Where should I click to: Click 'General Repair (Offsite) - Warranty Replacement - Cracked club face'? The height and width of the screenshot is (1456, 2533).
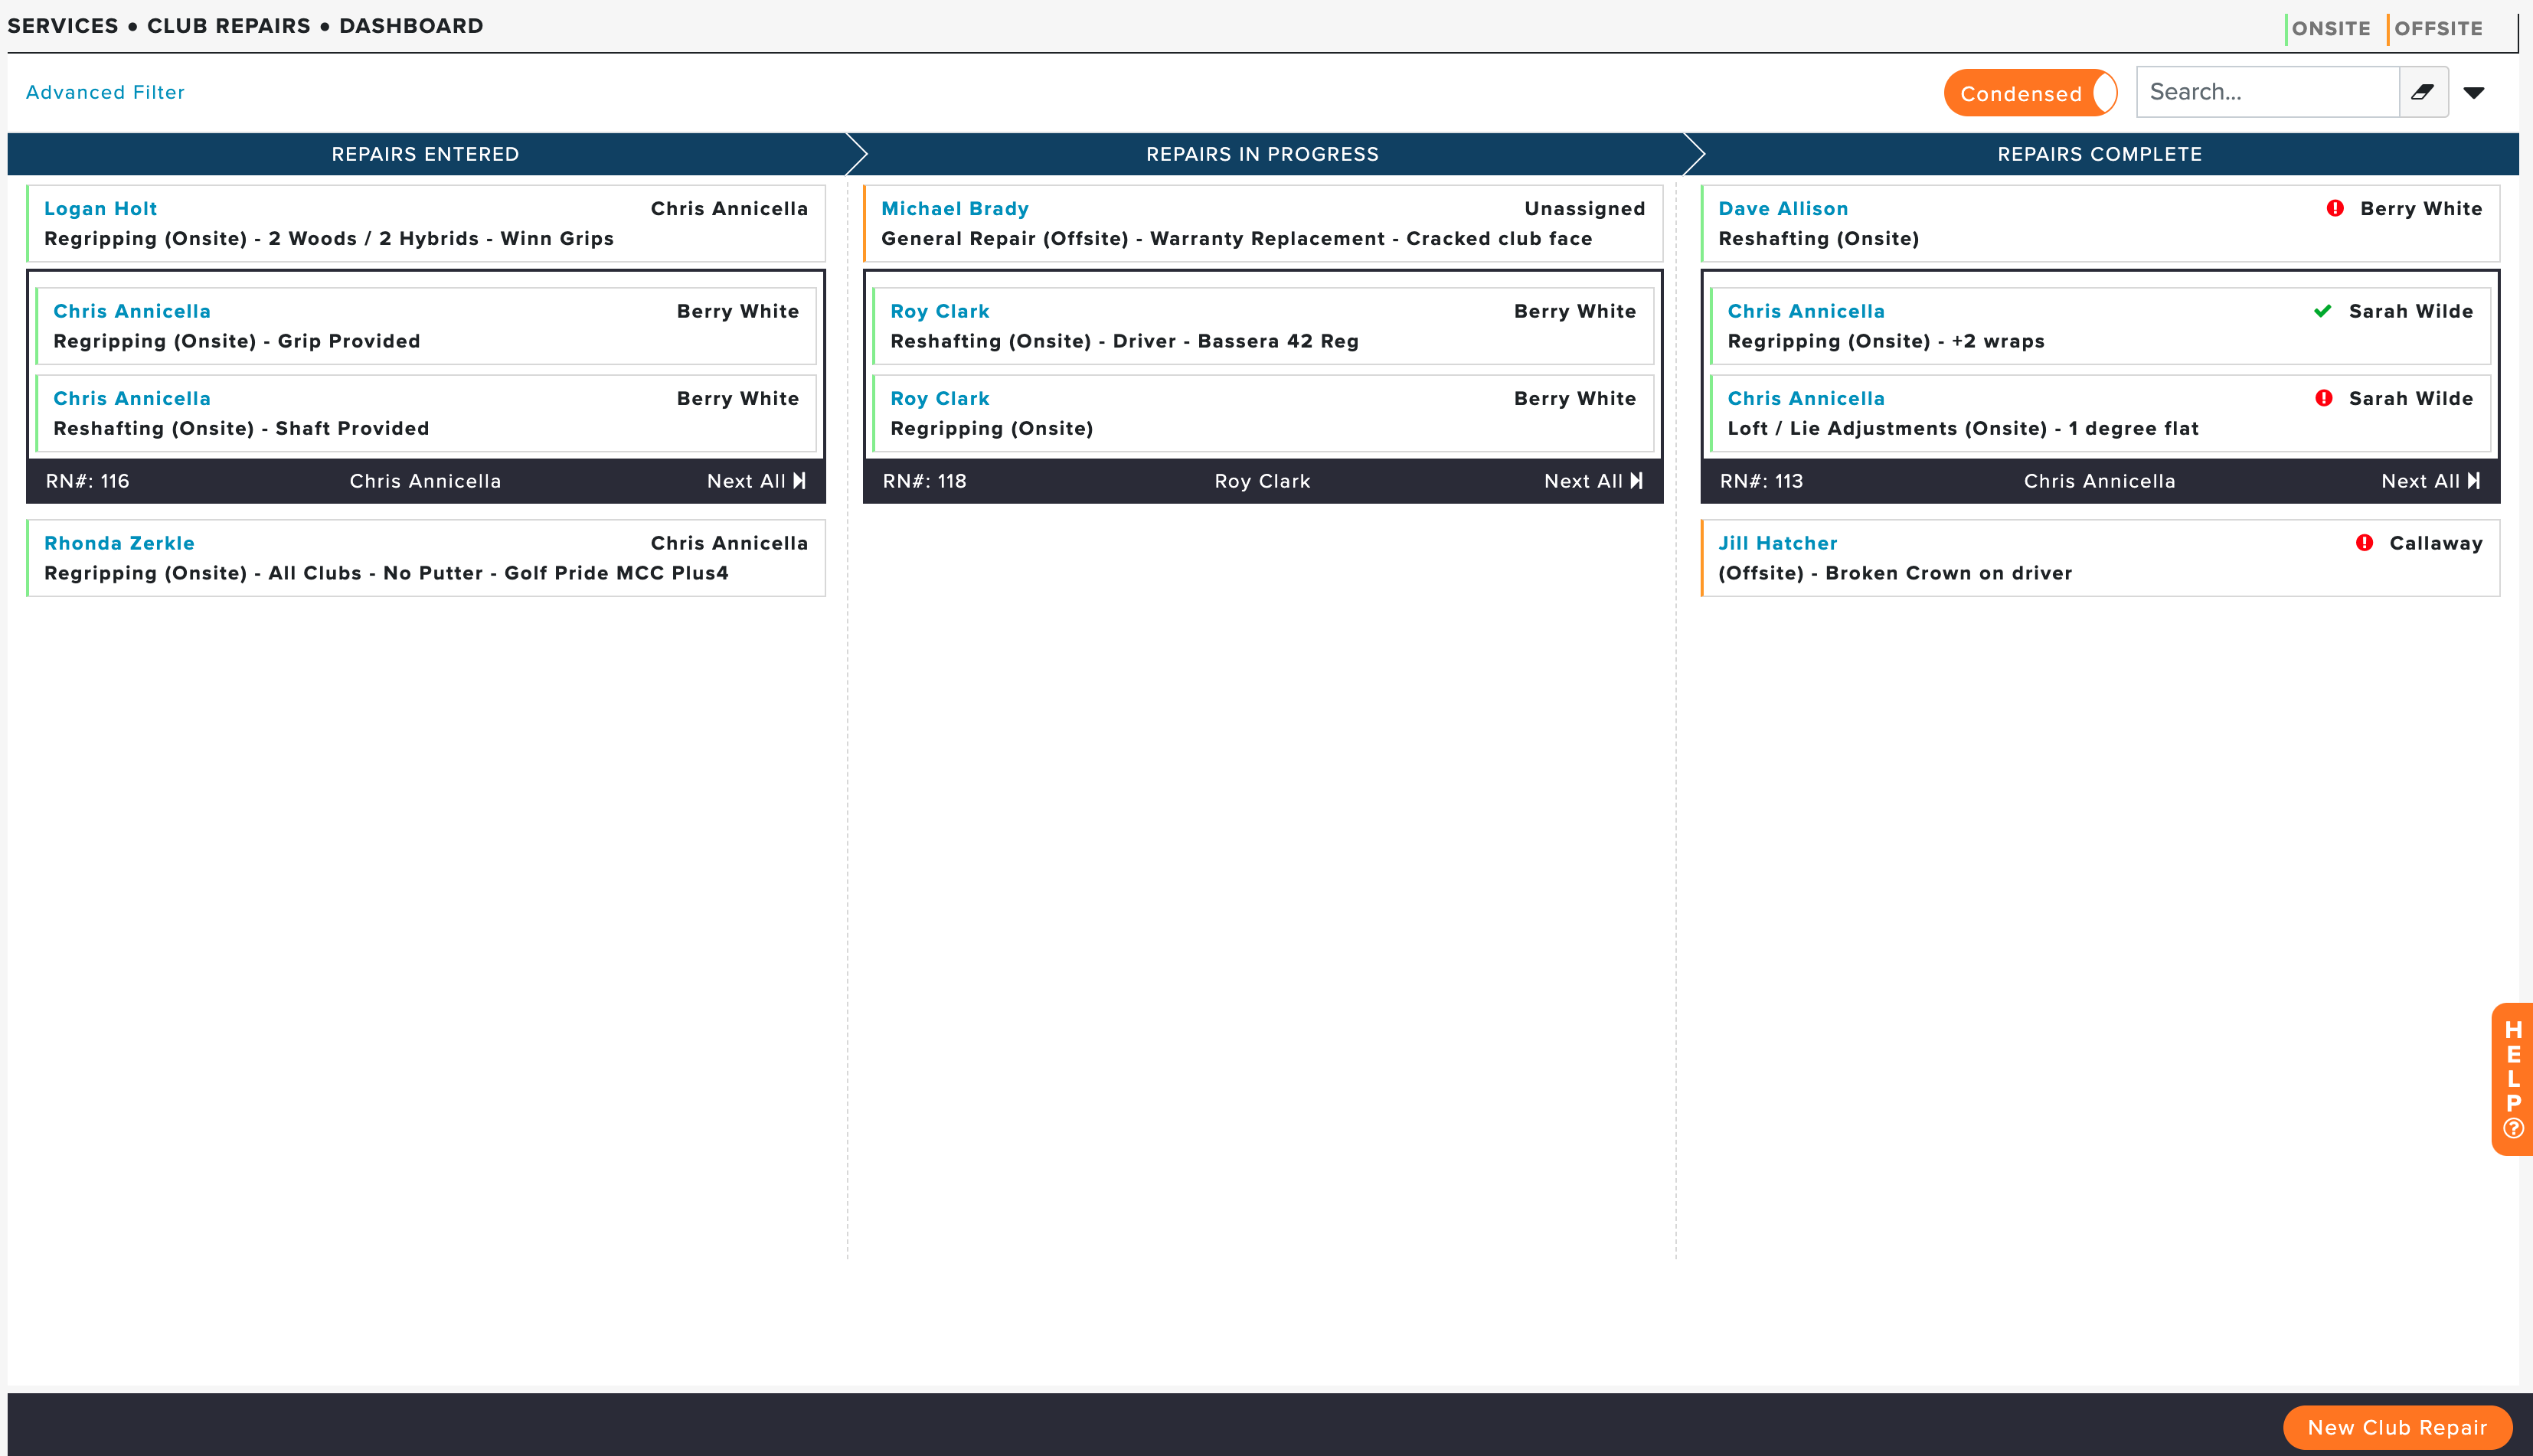1237,238
